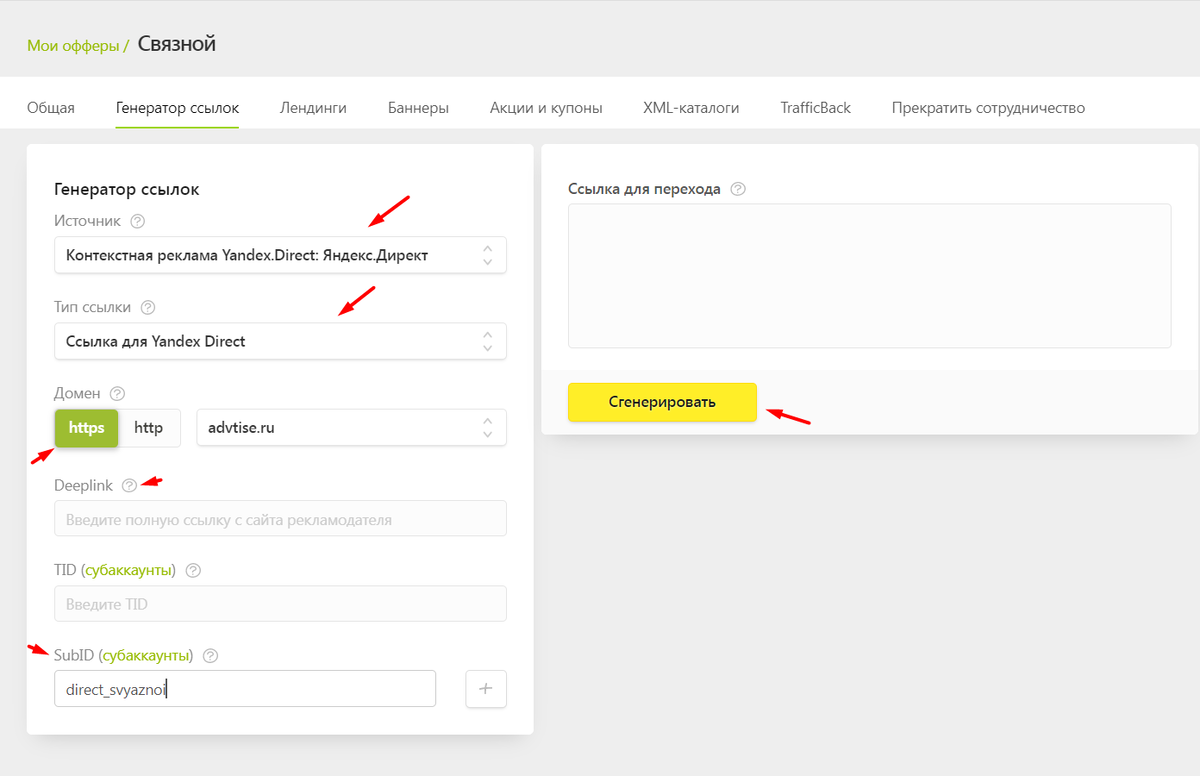Screen dimensions: 1200x776
Task: Go to XML-каталоги tab
Action: click(691, 108)
